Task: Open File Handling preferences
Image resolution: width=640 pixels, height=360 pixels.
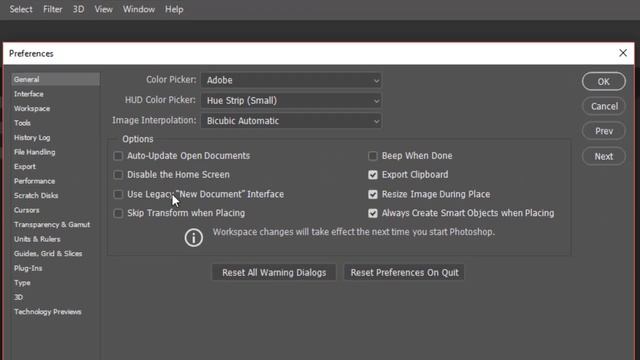Action: pos(34,152)
